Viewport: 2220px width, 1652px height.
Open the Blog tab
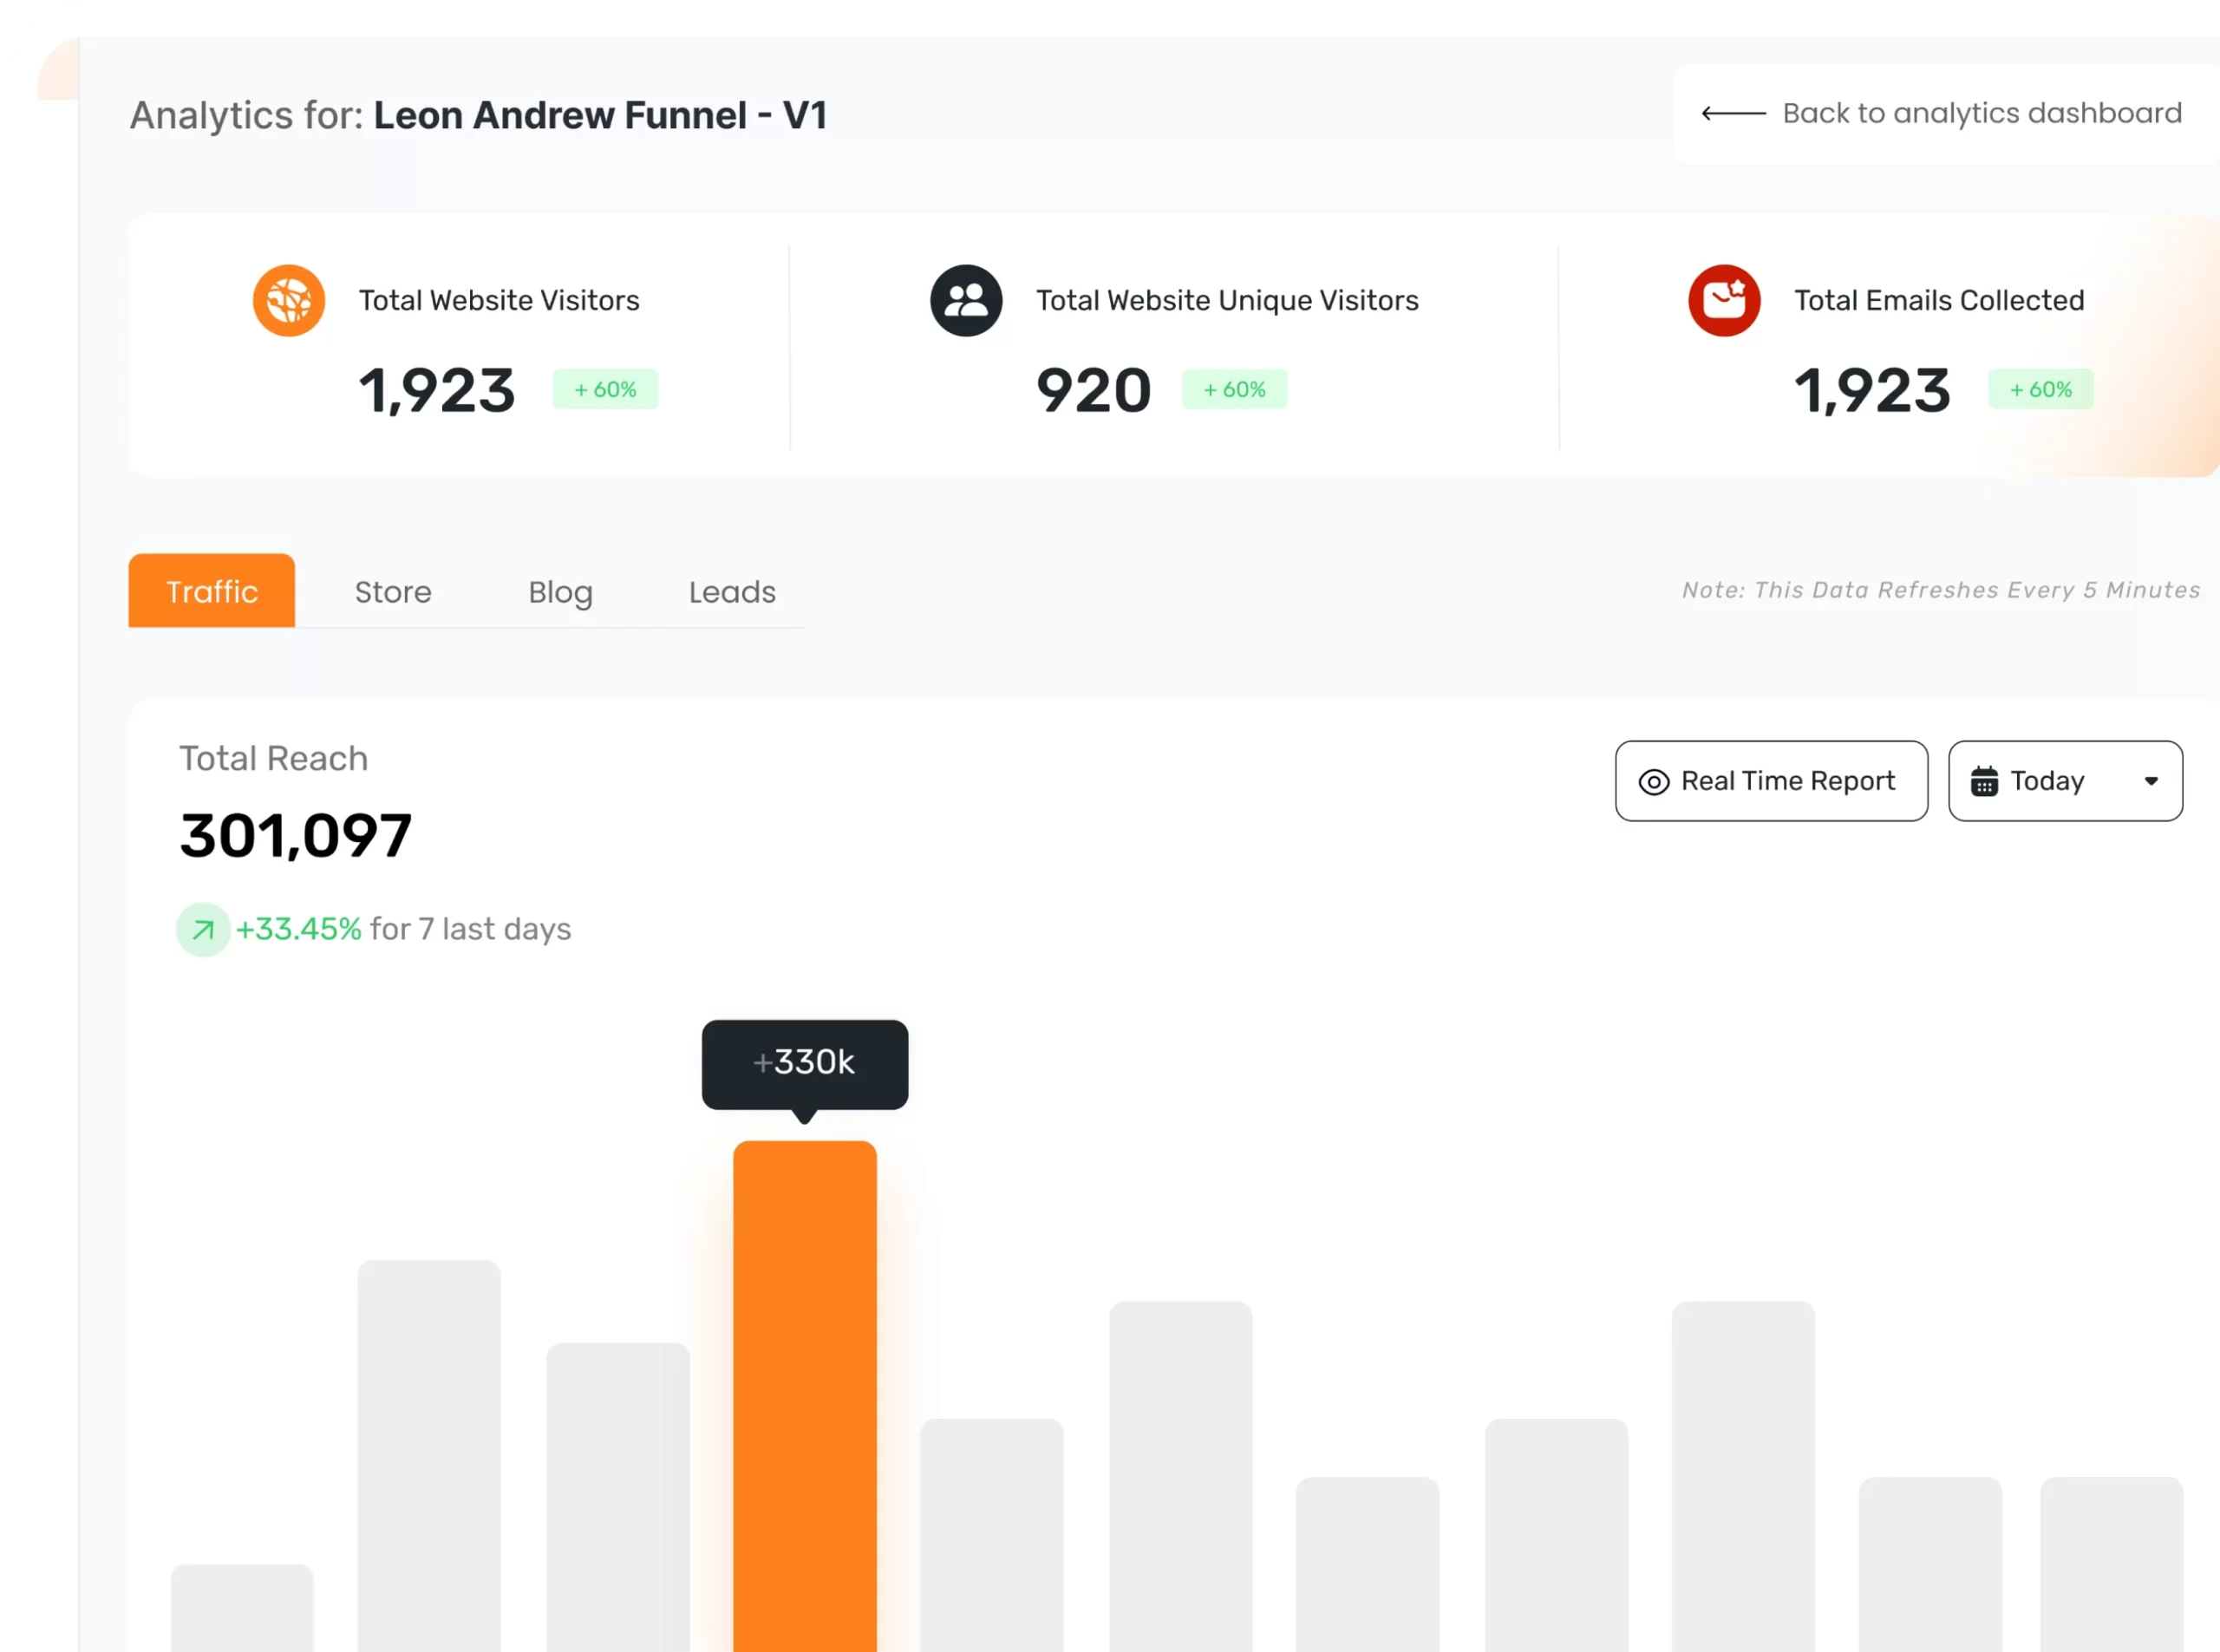click(560, 592)
